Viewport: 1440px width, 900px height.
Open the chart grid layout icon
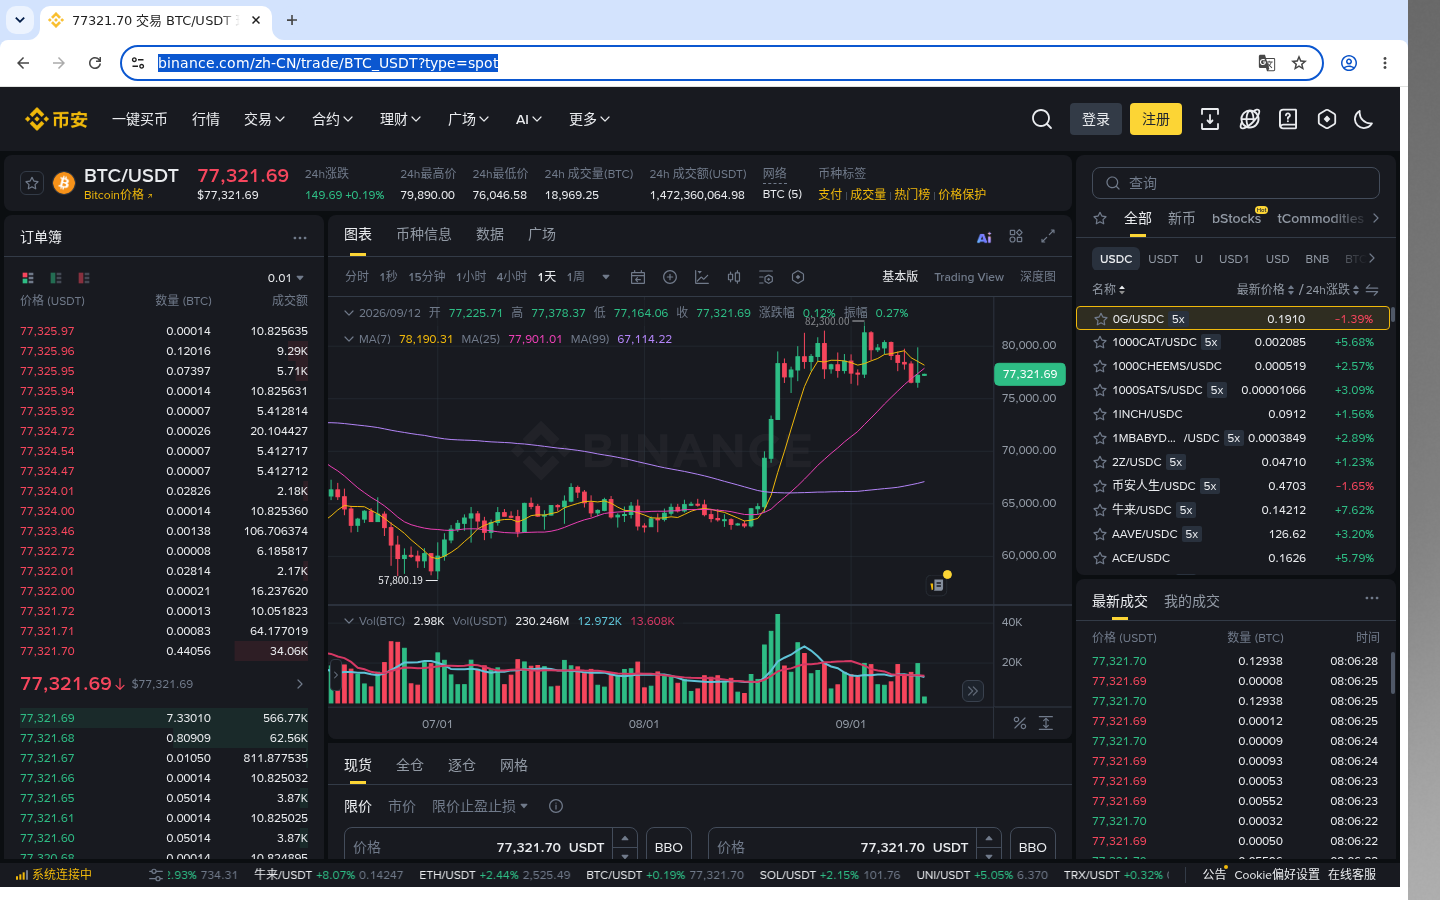1016,236
